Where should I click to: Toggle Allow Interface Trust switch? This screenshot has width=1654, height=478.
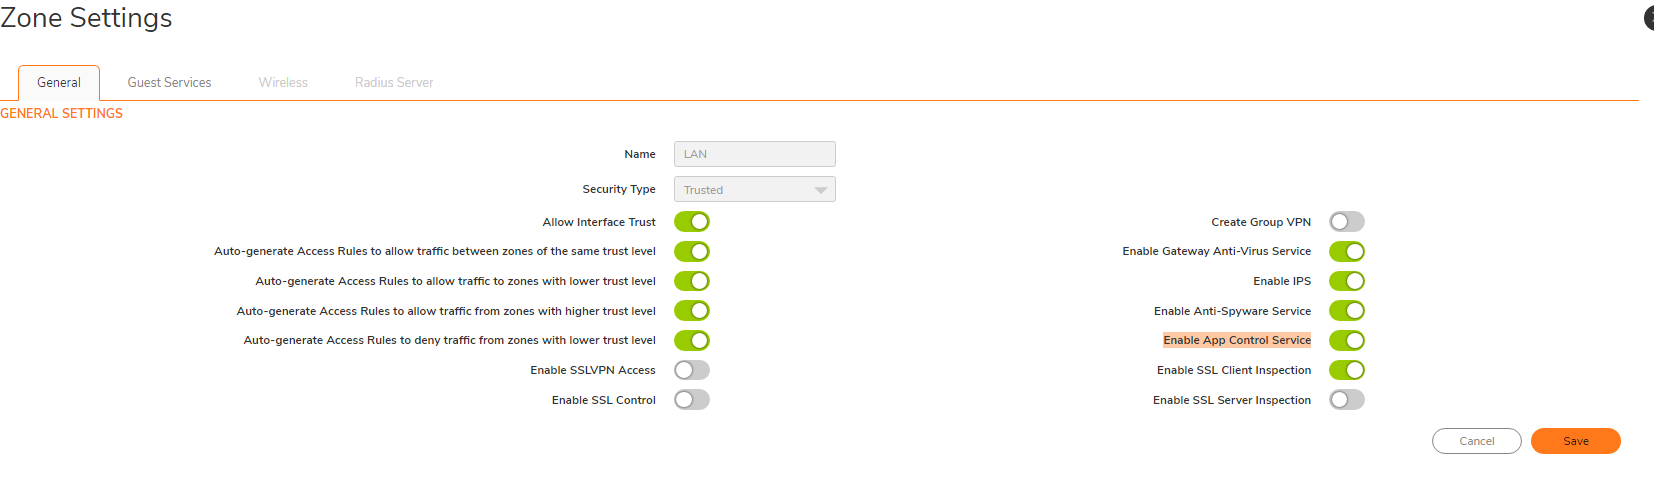tap(691, 222)
